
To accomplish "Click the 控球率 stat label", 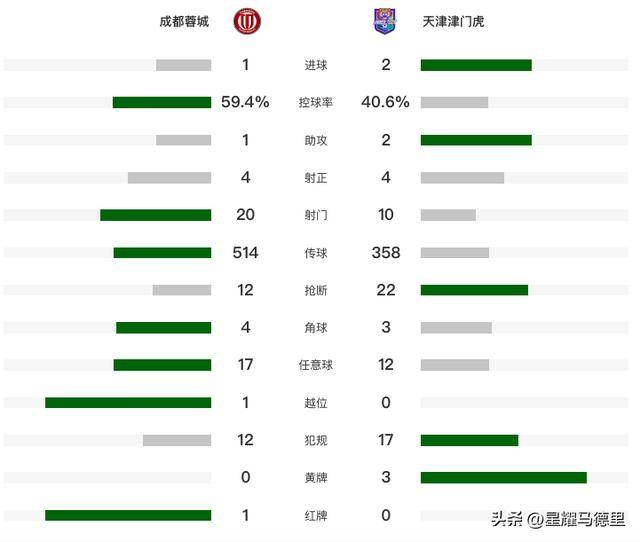I will pos(316,102).
